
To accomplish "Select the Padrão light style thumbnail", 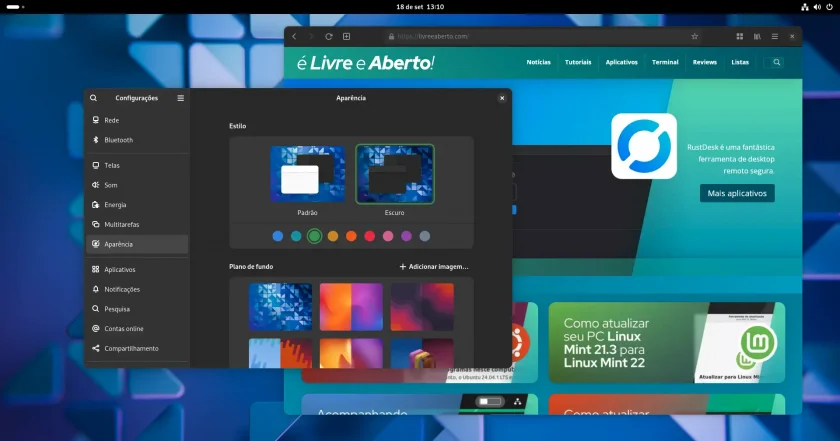I will [x=308, y=174].
